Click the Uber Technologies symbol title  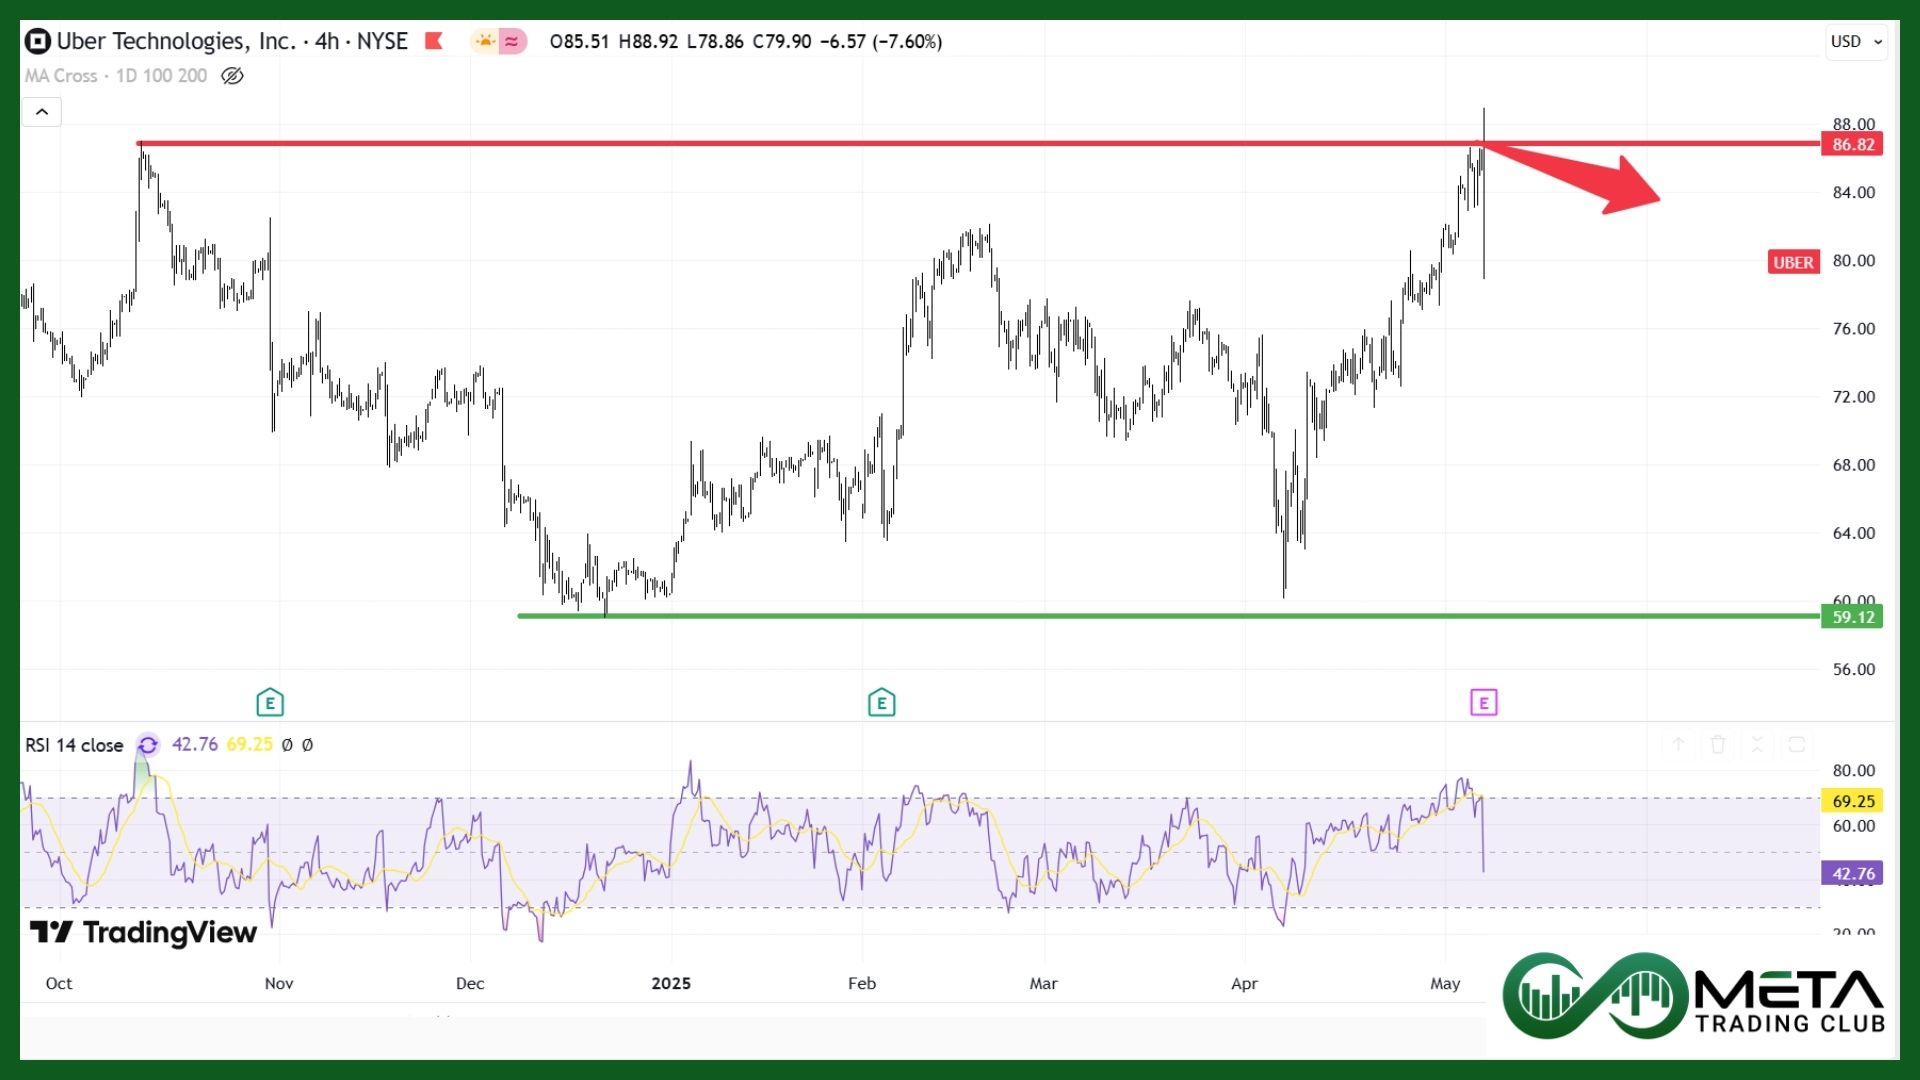232,41
